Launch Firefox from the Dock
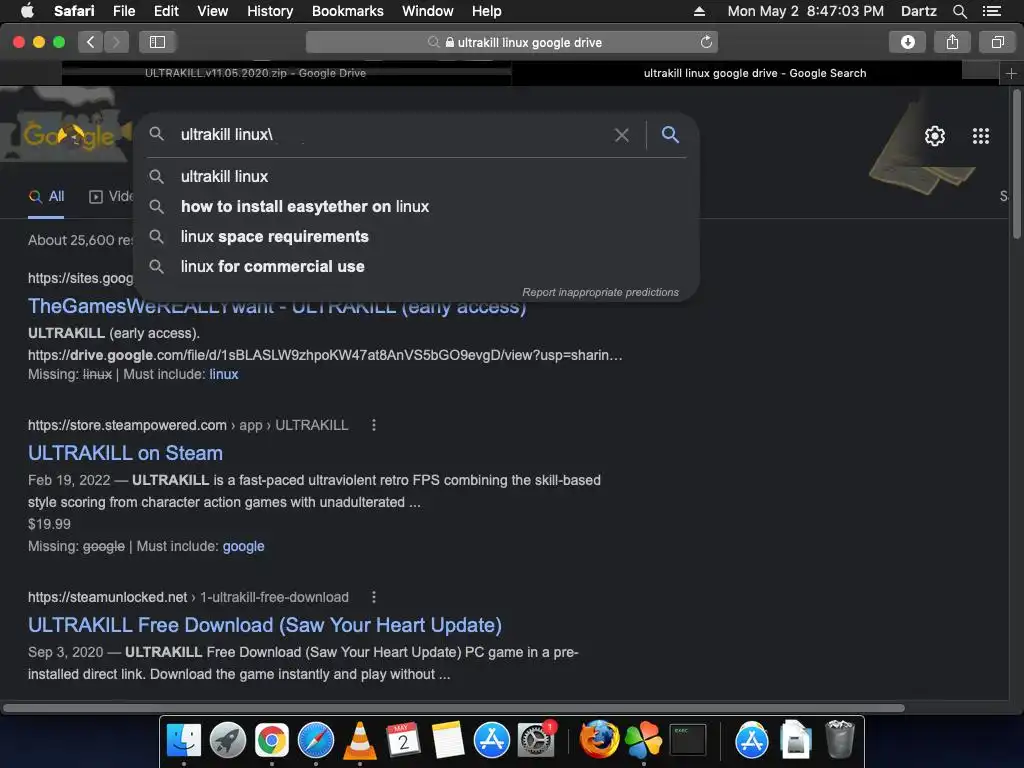Viewport: 1024px width, 768px height. [599, 739]
